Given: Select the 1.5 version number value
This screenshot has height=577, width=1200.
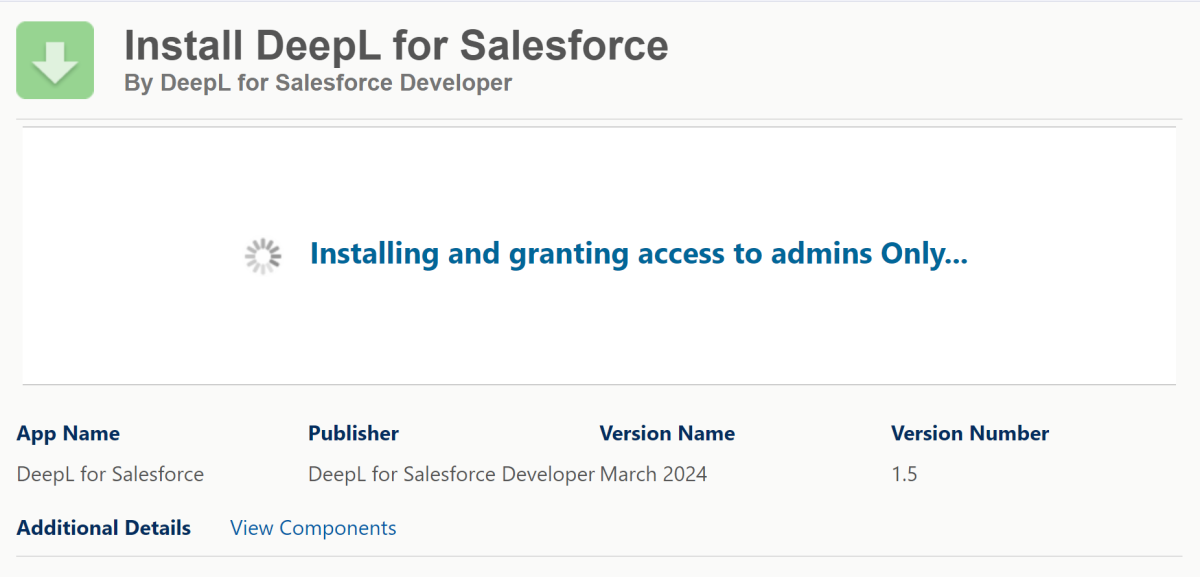Looking at the screenshot, I should click(x=904, y=474).
